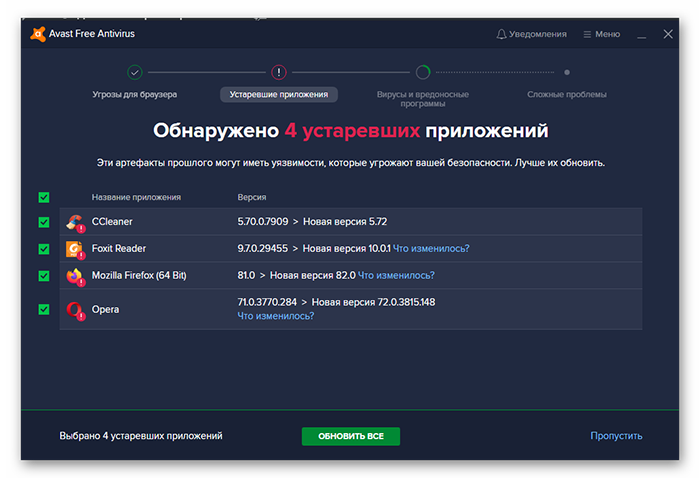Click the Avast logo icon
This screenshot has height=478, width=700.
click(38, 34)
